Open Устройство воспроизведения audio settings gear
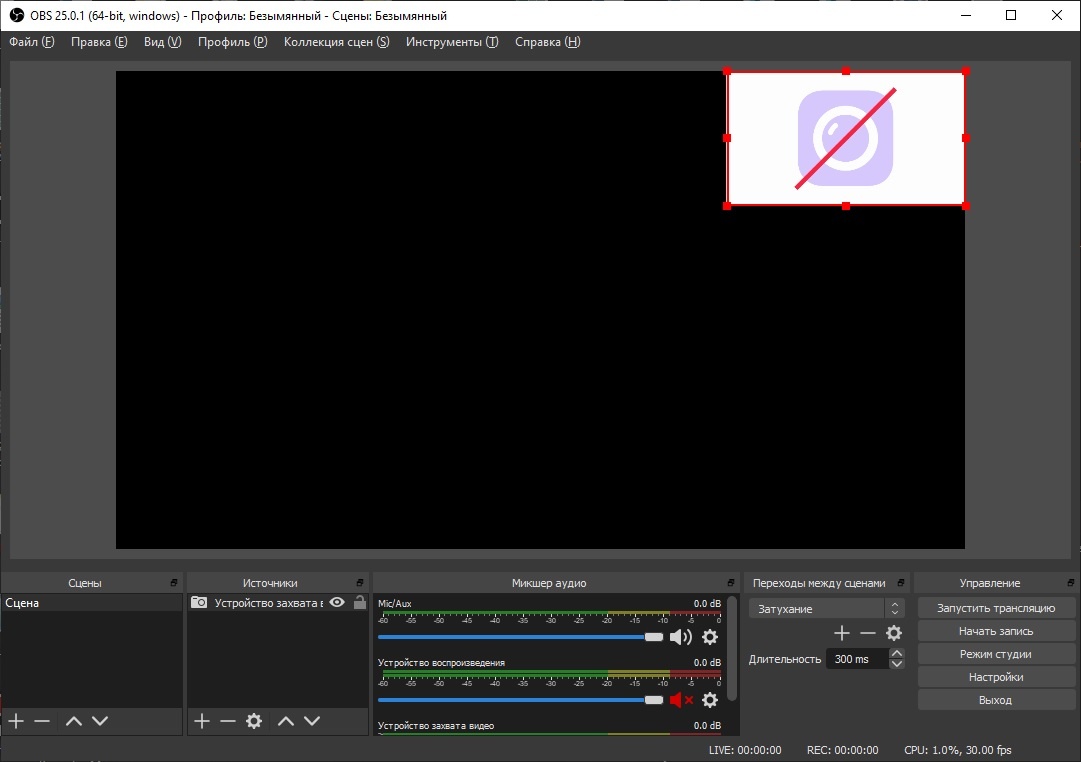Viewport: 1081px width, 762px height. coord(710,701)
